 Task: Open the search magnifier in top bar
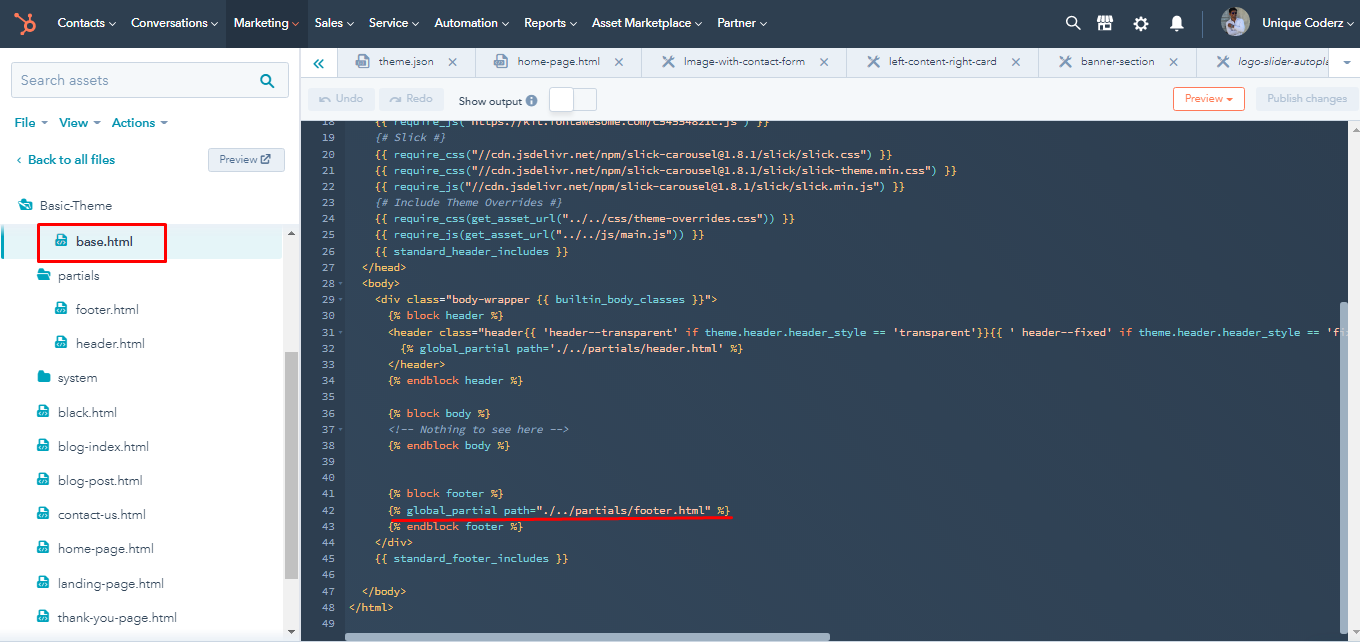point(1073,23)
